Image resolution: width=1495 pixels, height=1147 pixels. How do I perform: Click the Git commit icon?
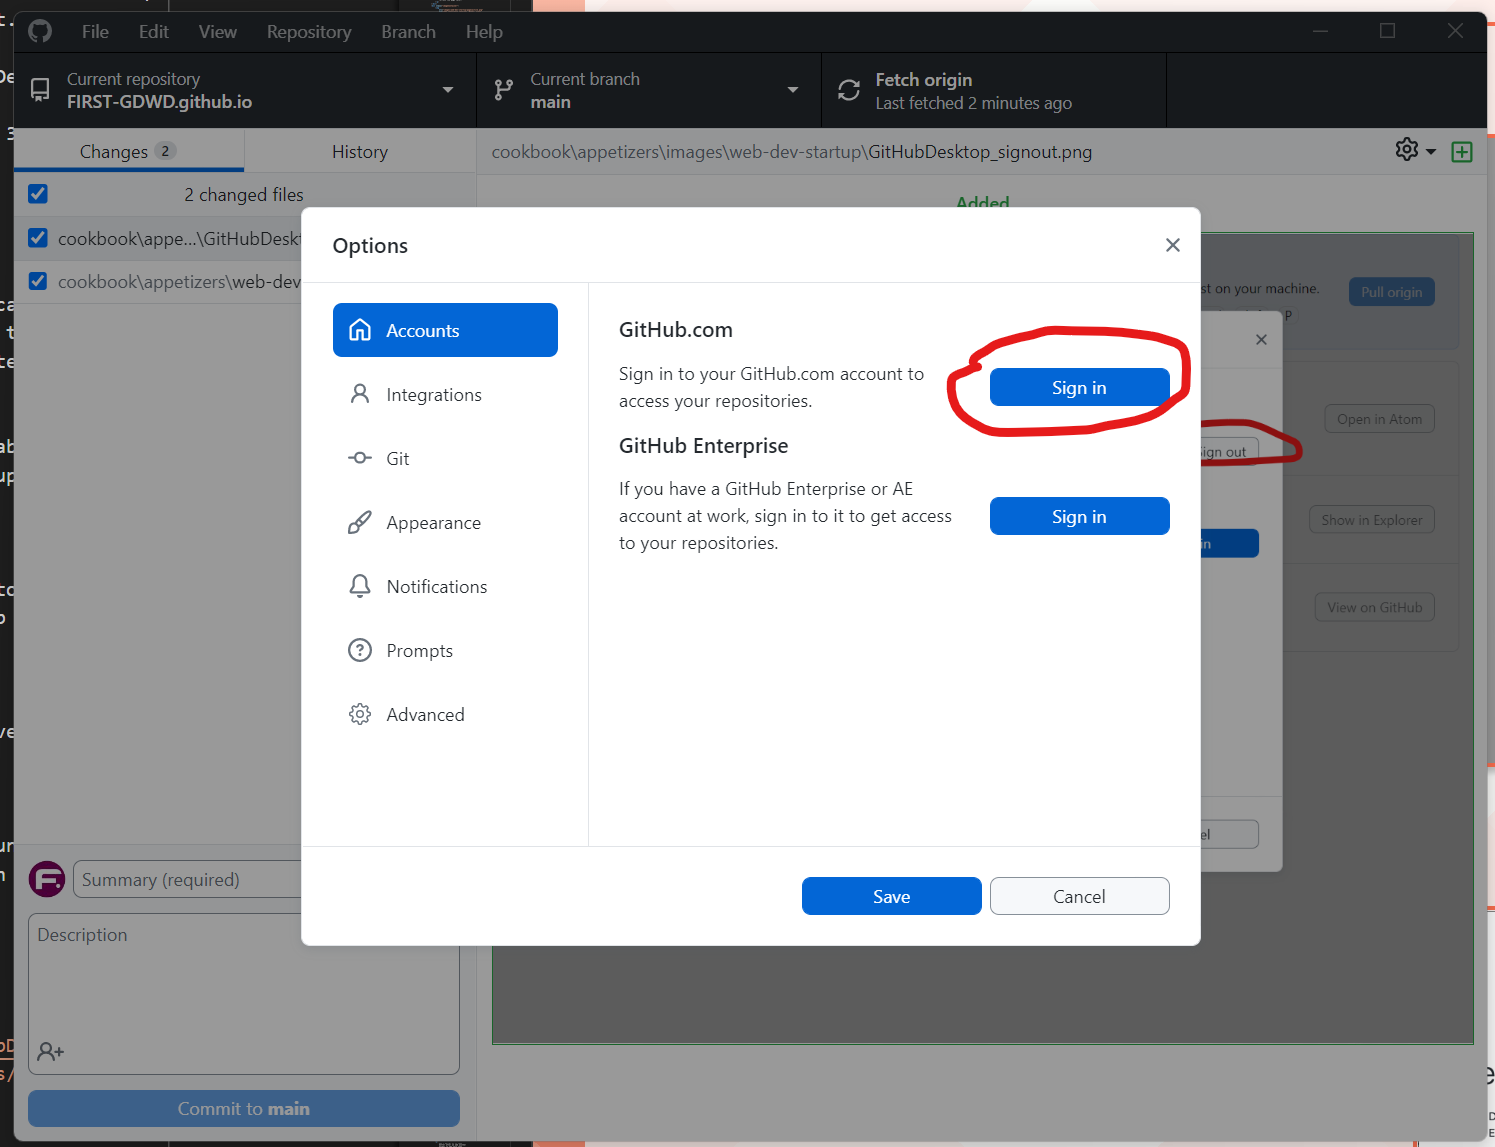360,458
